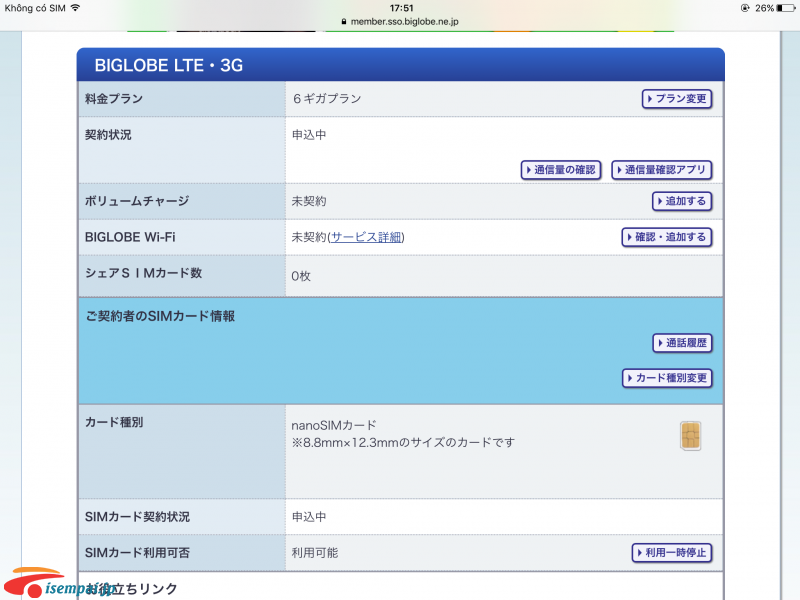This screenshot has width=800, height=600.
Task: Tap the rotation lock status icon
Action: 745,8
